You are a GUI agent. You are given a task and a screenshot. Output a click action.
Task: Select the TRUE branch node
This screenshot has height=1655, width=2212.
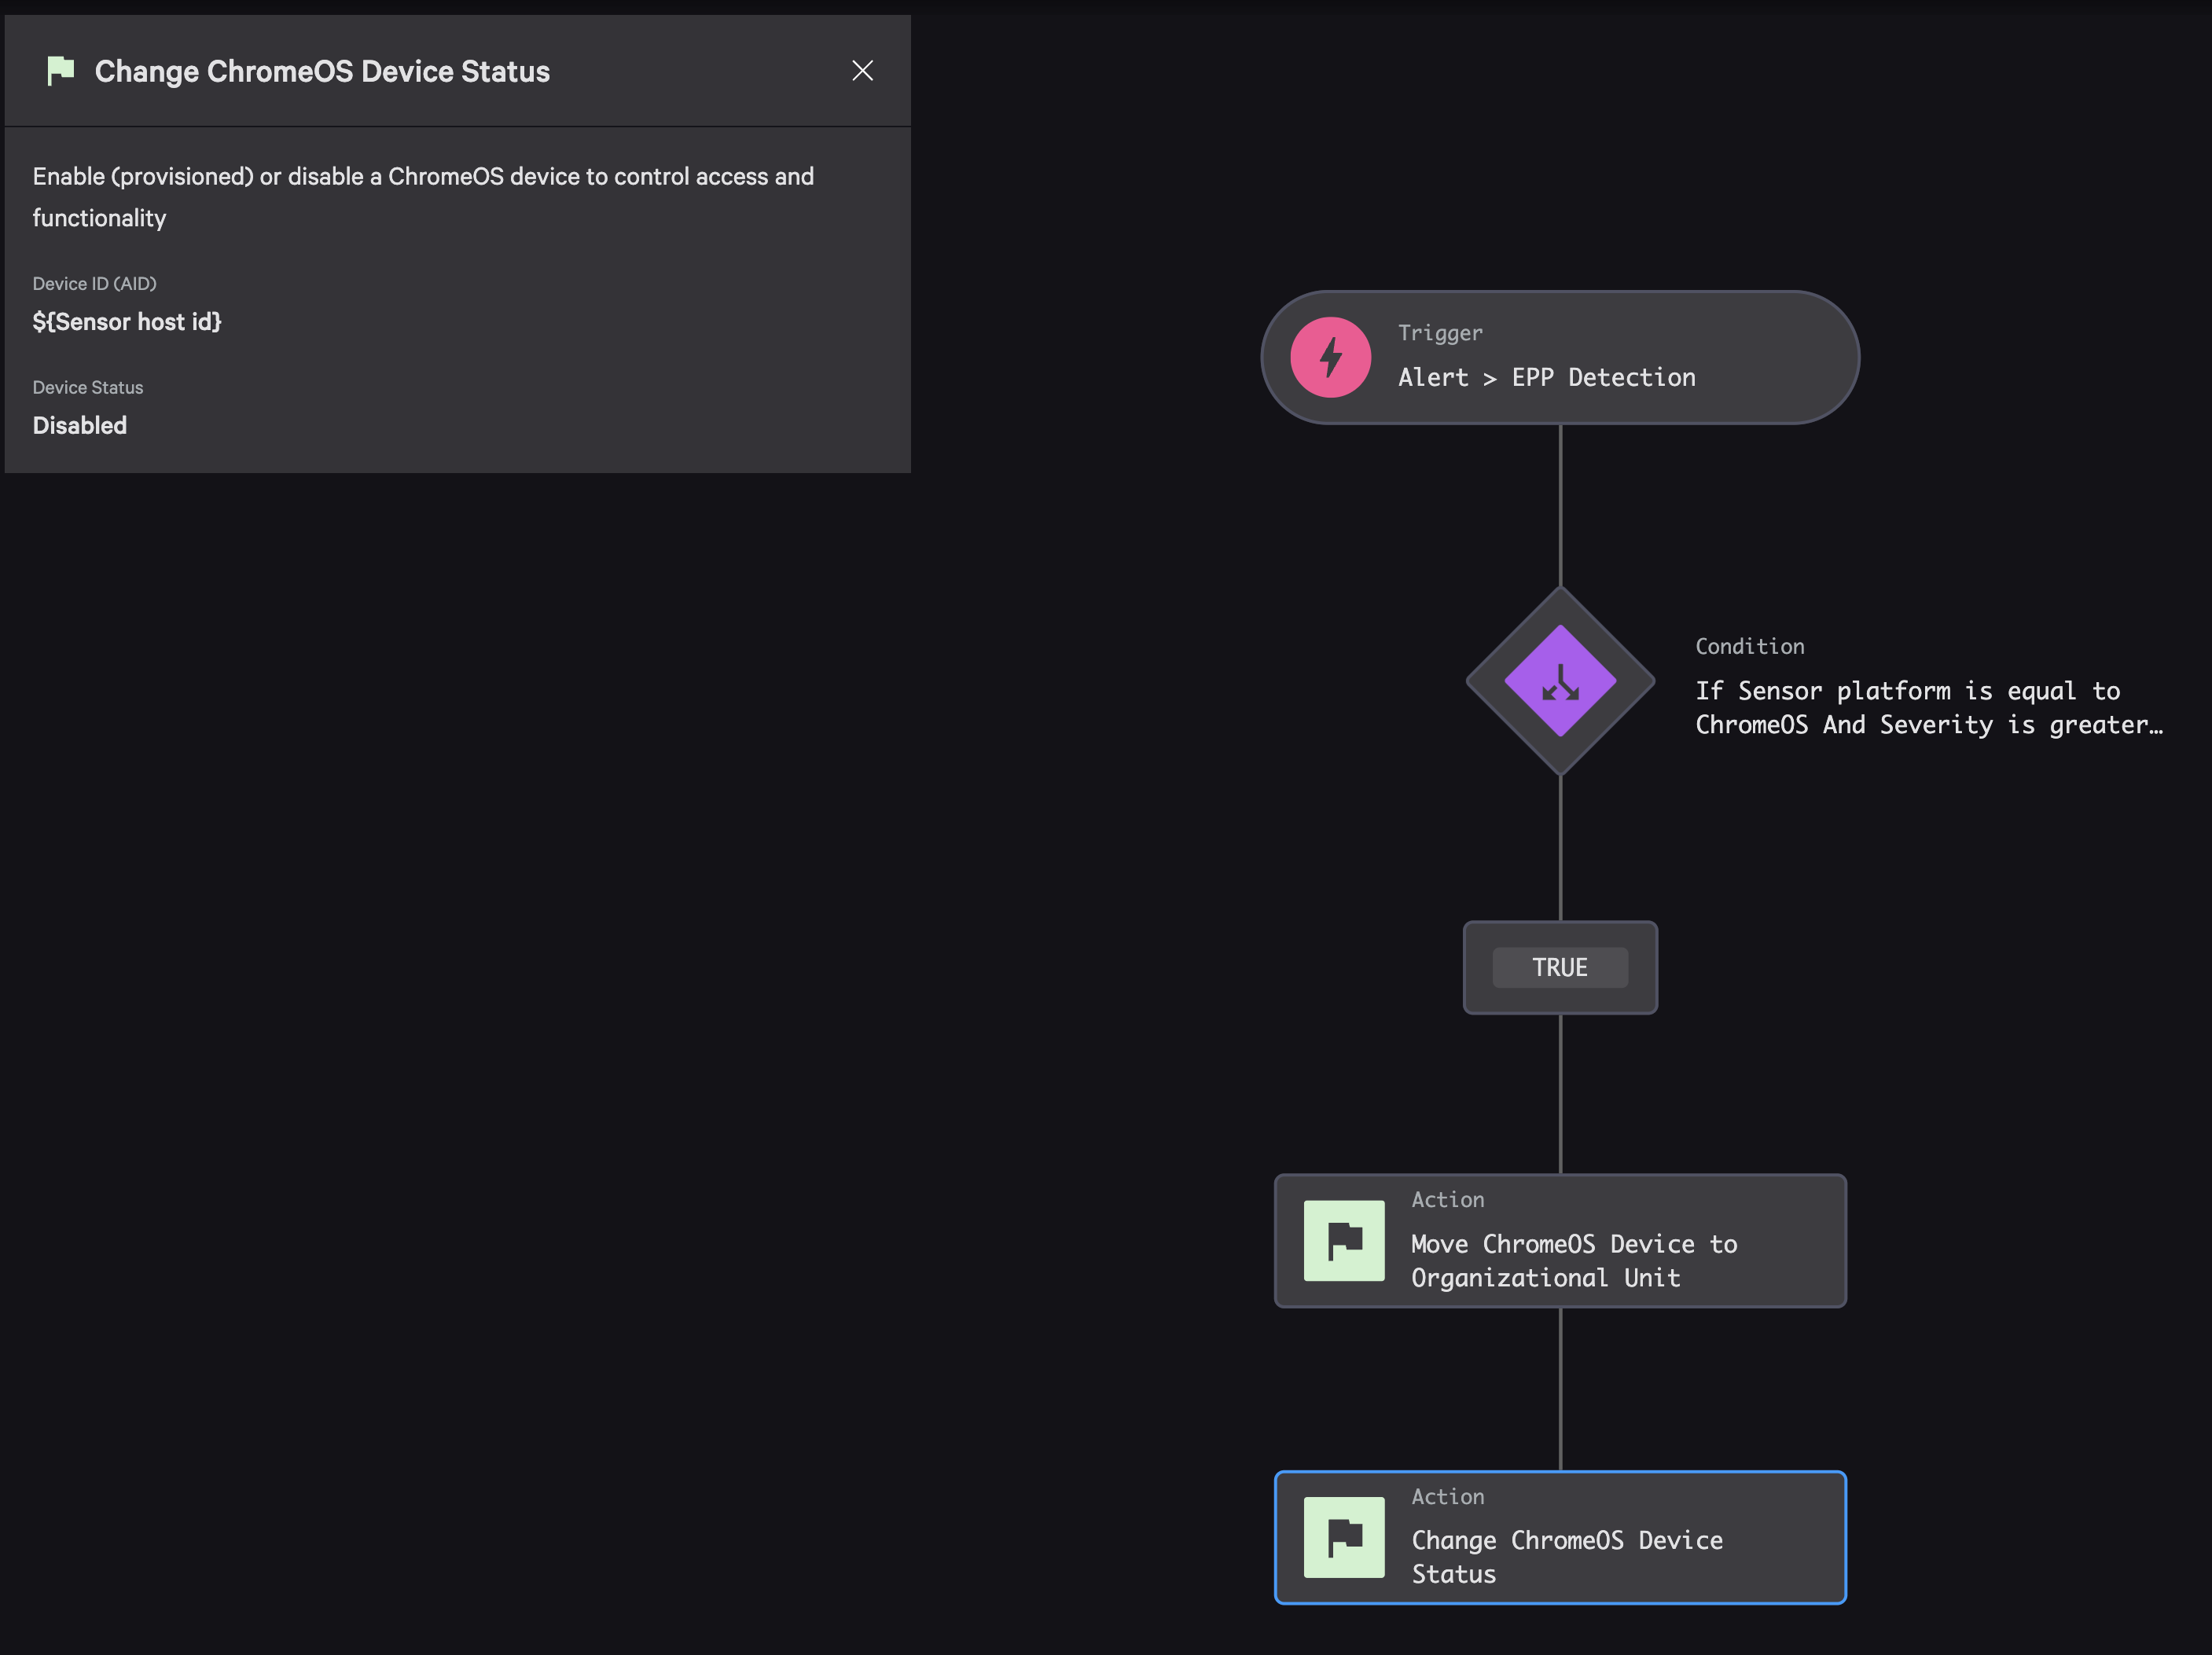click(x=1560, y=967)
